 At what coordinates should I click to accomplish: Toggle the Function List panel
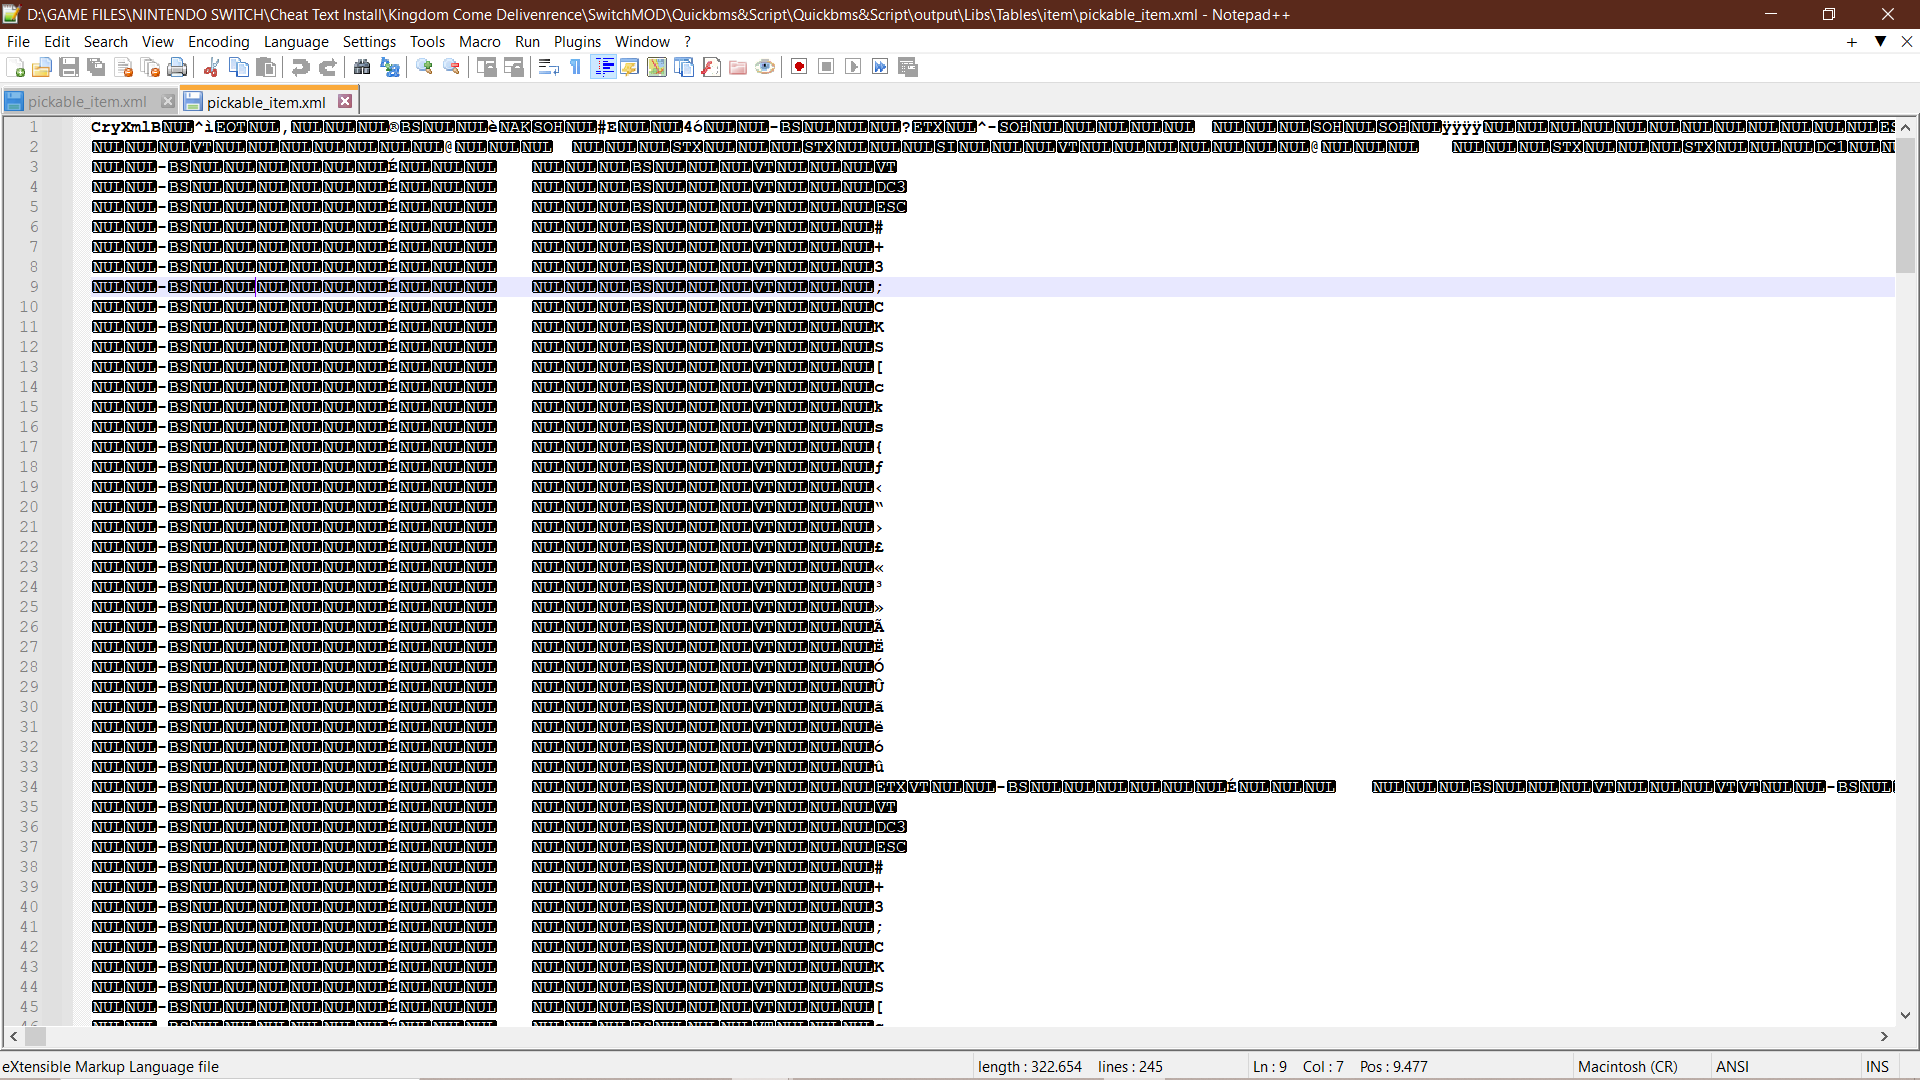[711, 67]
